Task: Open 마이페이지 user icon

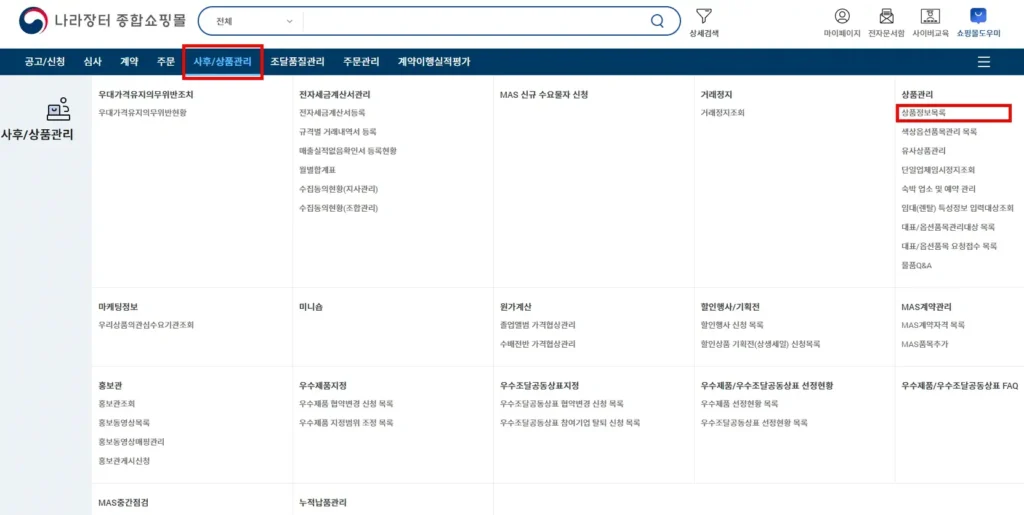Action: click(x=841, y=17)
